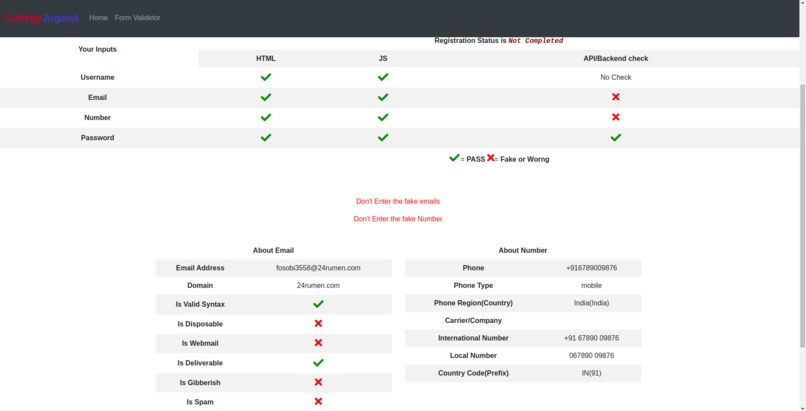Click the Is Valid Syntax label
Screen dimensions: 806x411
point(200,305)
